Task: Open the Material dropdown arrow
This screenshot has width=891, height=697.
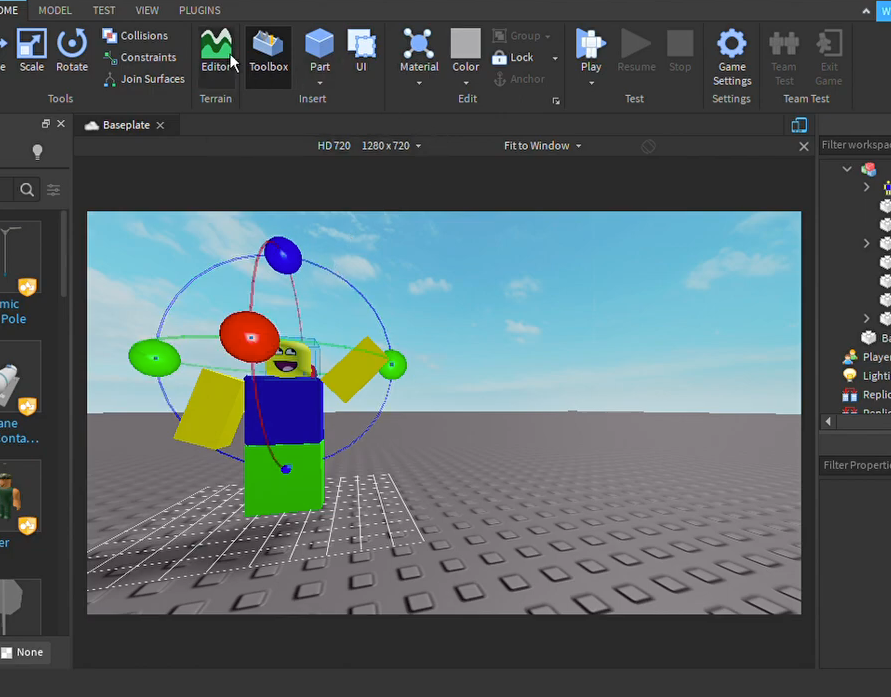Action: click(x=419, y=83)
